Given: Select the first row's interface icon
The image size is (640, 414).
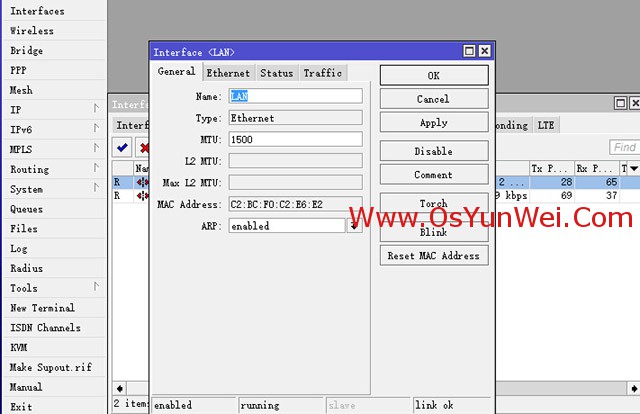Looking at the screenshot, I should point(142,182).
